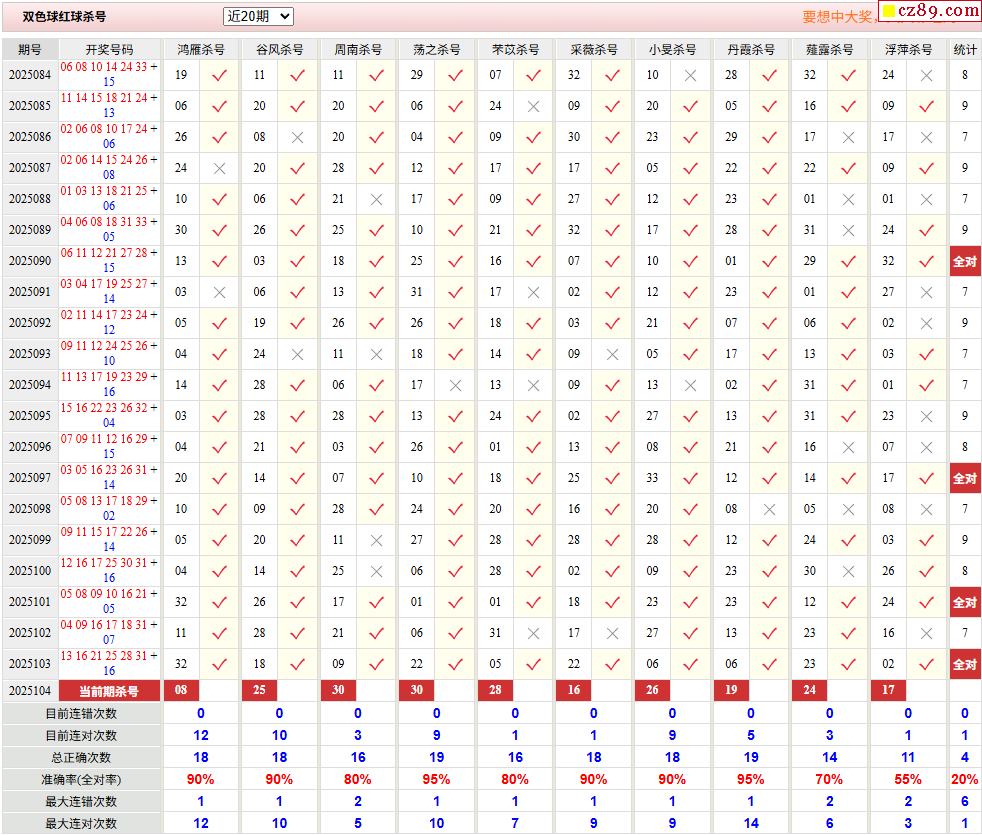Click the cross mark for 小旻杀号 in row 2025084
This screenshot has width=982, height=835.
pos(690,75)
